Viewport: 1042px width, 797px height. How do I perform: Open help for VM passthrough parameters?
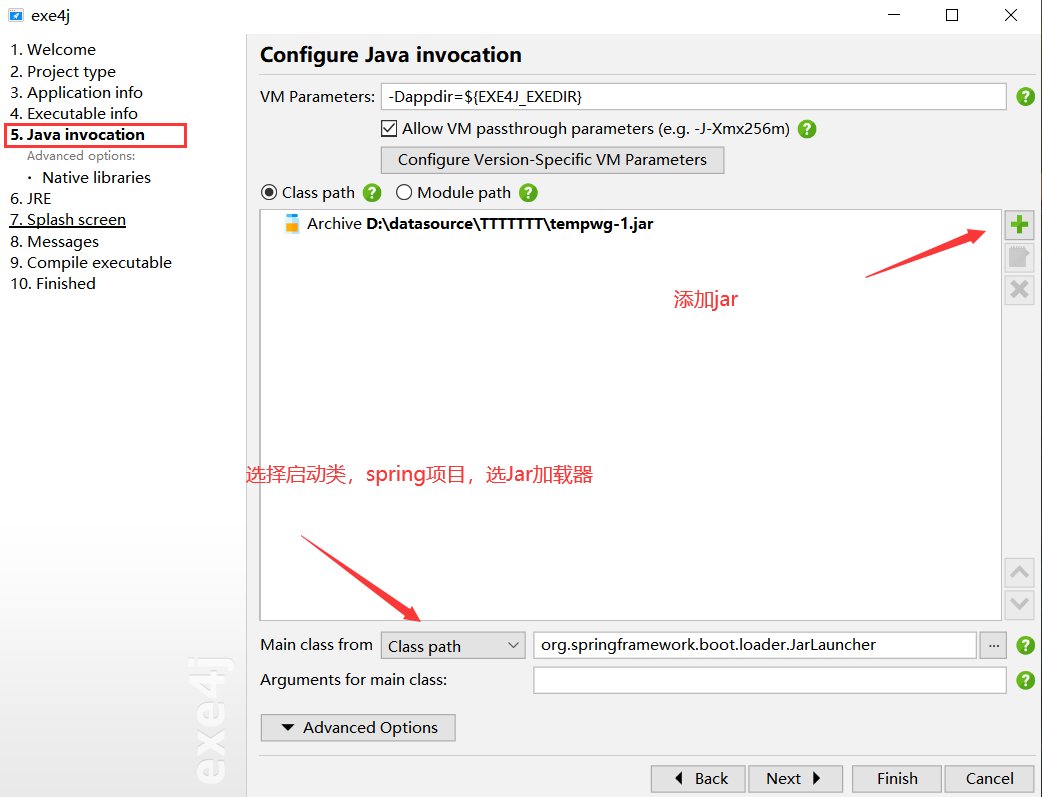point(807,129)
